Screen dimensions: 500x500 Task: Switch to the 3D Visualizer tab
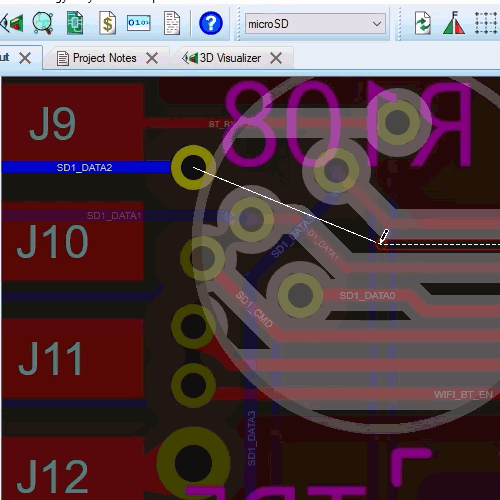230,58
